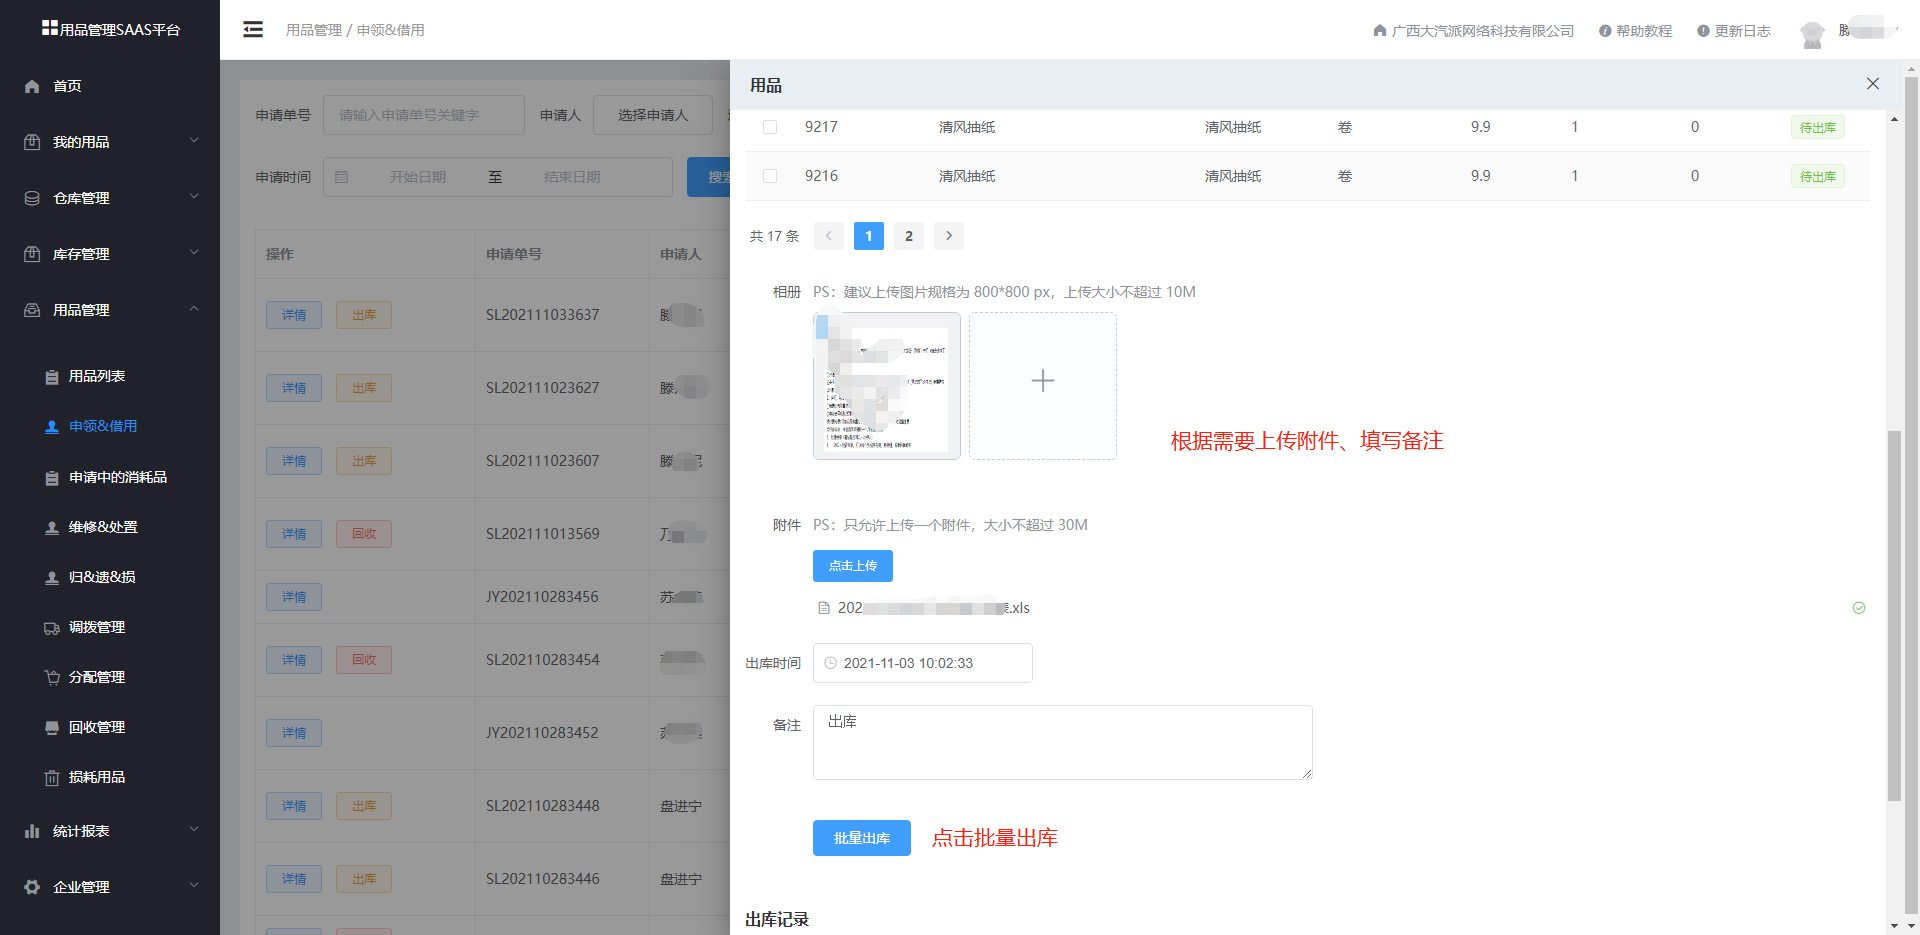This screenshot has width=1920, height=935.
Task: Click the 申请单号 search input
Action: (424, 115)
